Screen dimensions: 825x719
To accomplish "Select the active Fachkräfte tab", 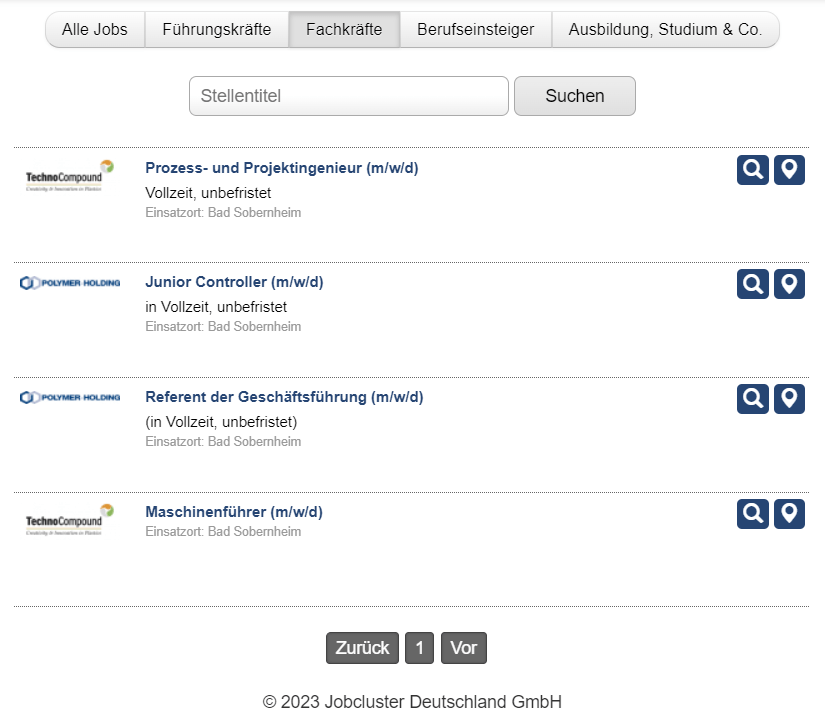I will (344, 30).
